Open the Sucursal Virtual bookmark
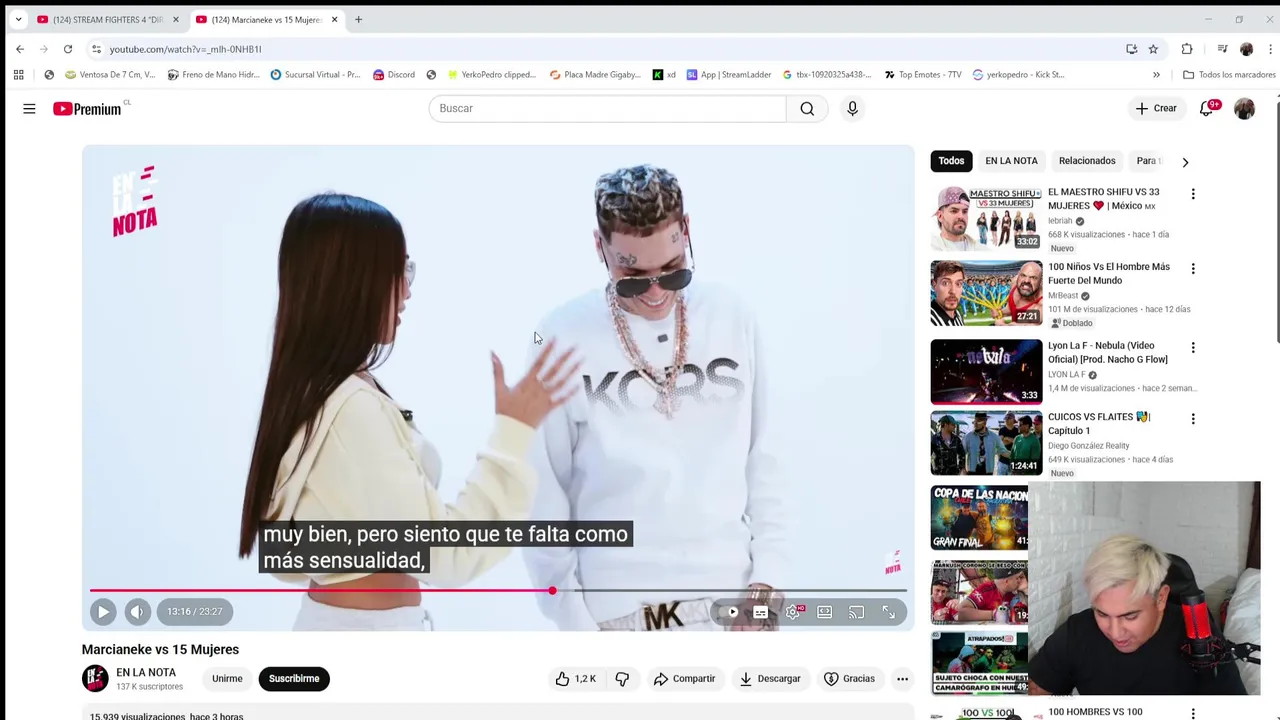Screen dimensions: 1280x720 click(315, 74)
